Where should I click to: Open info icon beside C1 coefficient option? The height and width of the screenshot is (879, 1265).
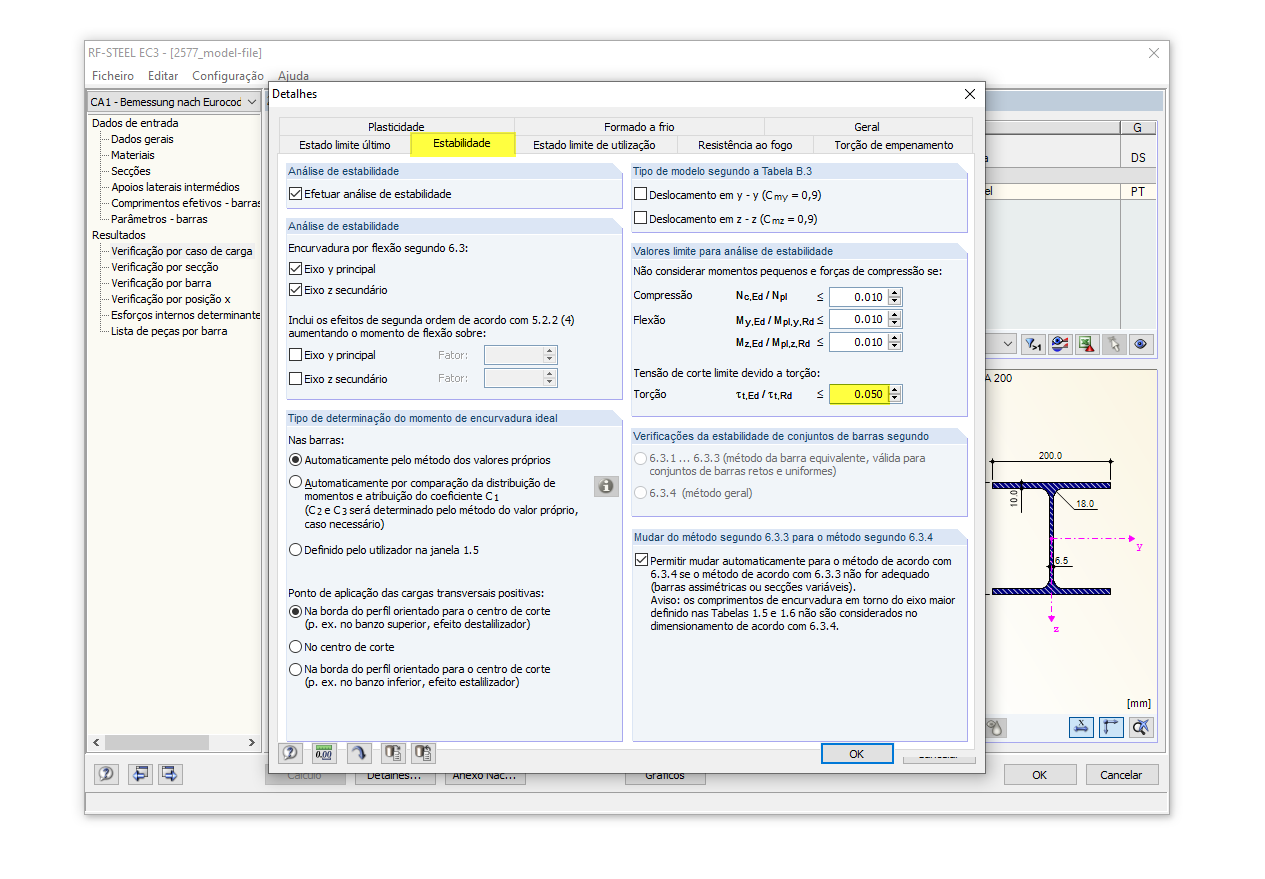606,486
